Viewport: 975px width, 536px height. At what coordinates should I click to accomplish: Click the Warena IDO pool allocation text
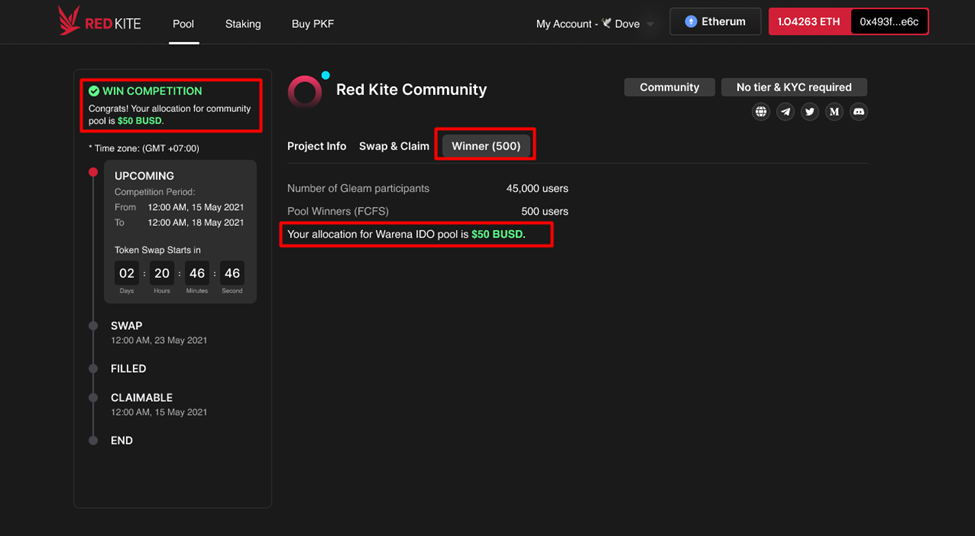coord(406,234)
